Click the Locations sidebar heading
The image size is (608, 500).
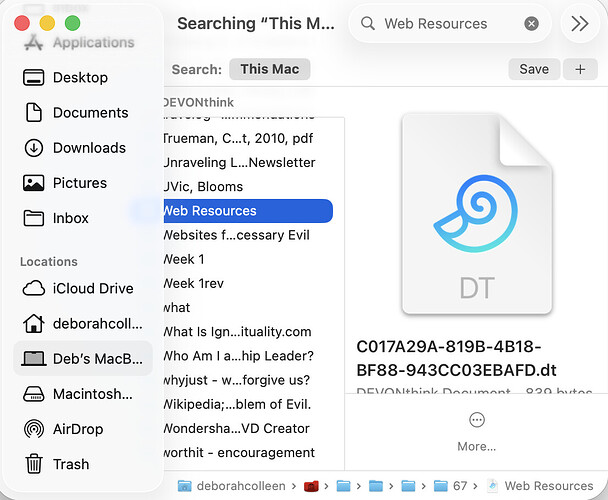[x=49, y=261]
